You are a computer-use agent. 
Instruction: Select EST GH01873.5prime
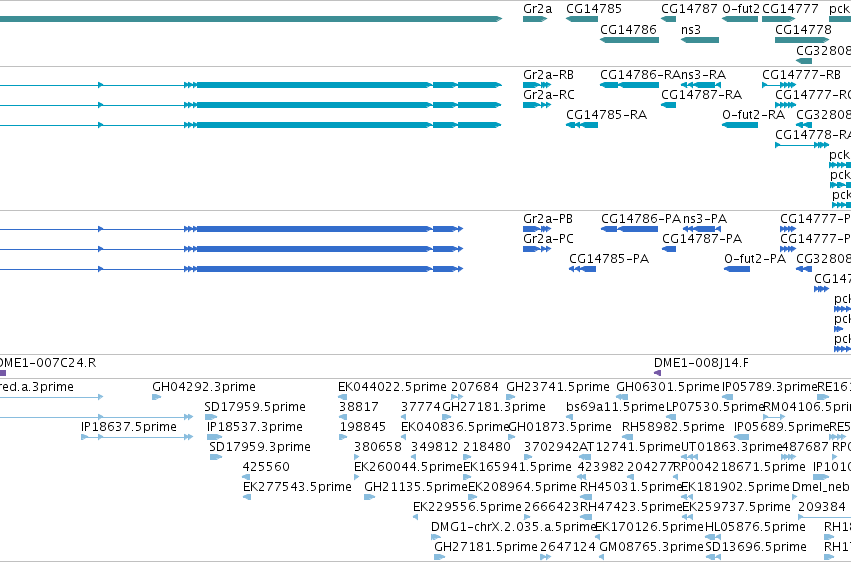tap(560, 427)
